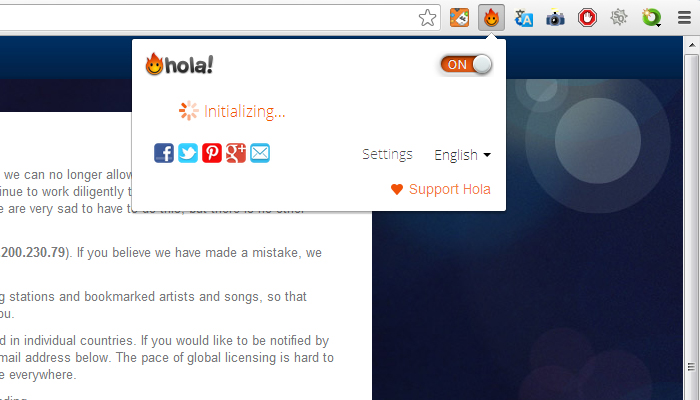Share Hola on Twitter
700x400 pixels.
point(188,153)
